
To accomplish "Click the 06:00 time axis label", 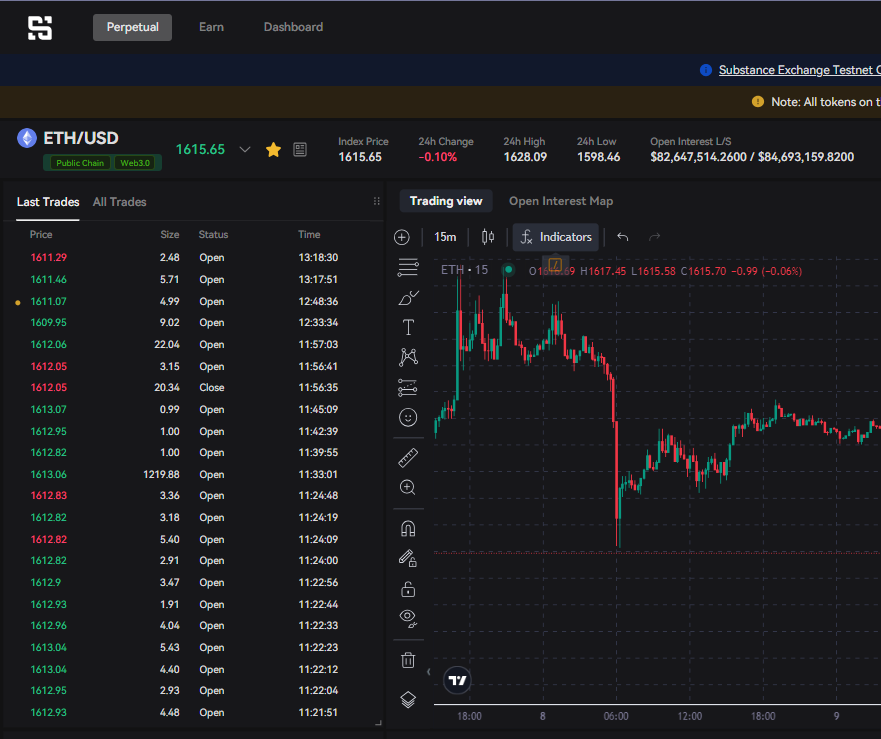I will [616, 716].
